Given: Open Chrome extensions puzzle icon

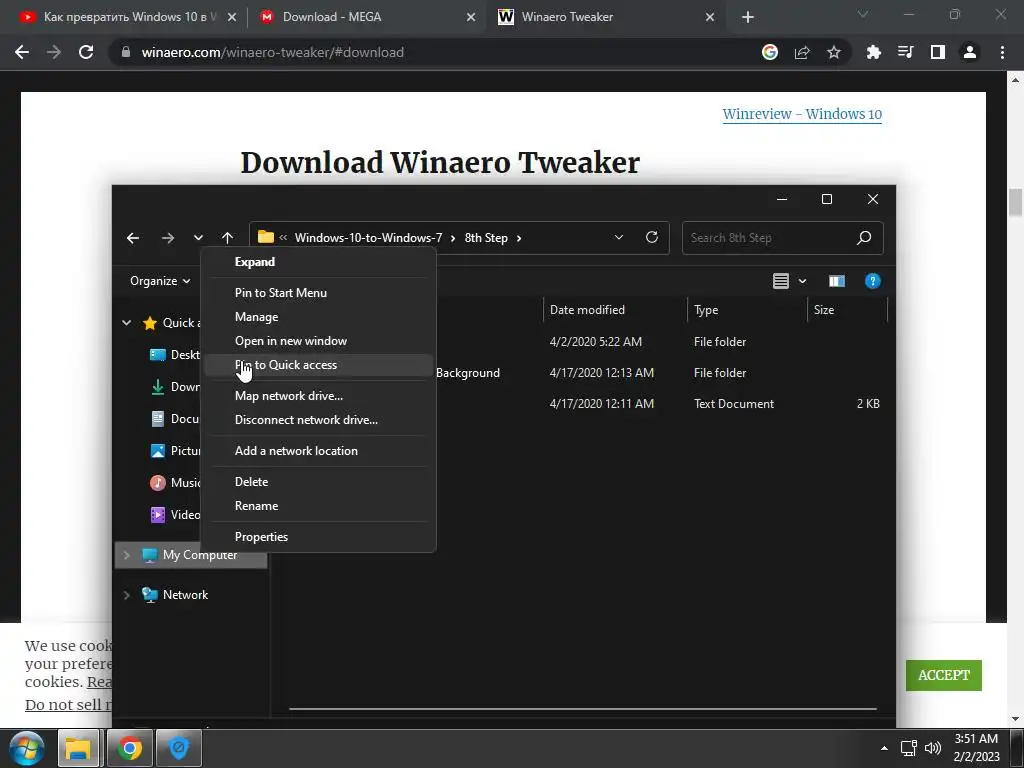Looking at the screenshot, I should [x=873, y=52].
